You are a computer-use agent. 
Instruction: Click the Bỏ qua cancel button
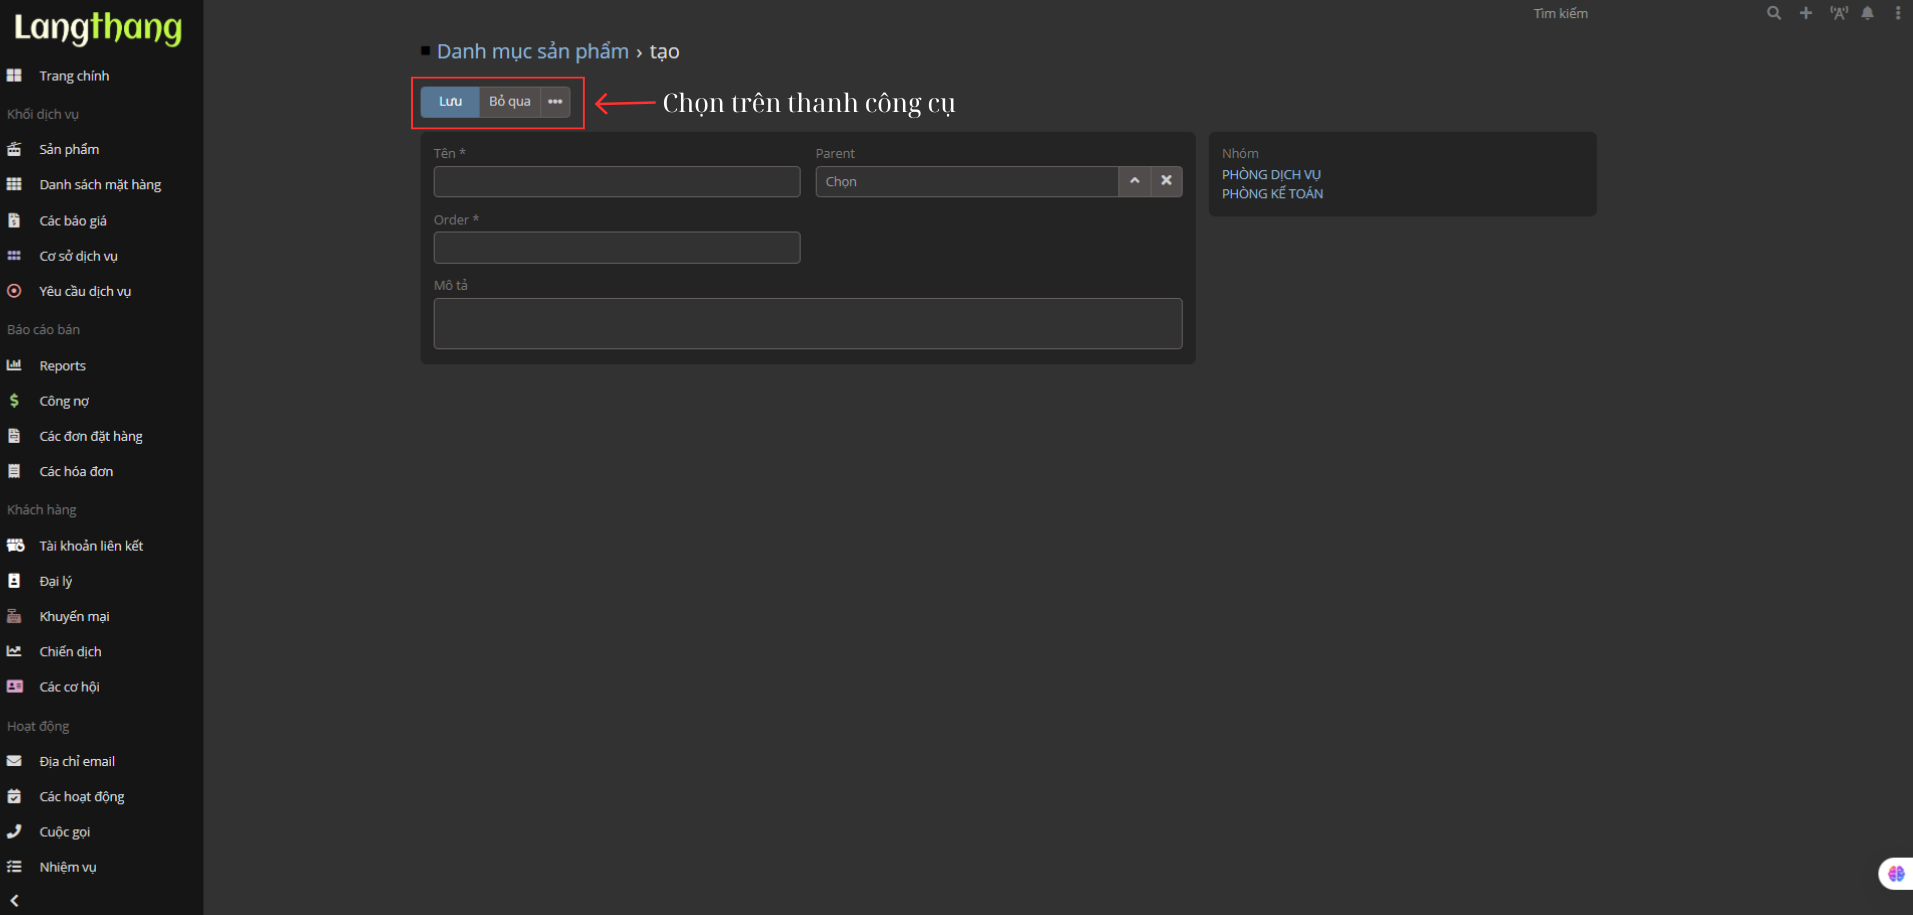click(509, 102)
